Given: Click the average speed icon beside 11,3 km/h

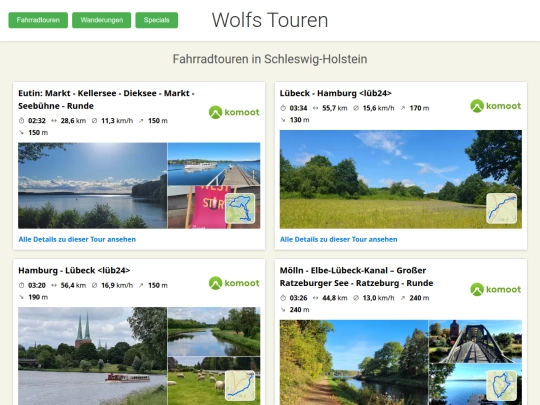Looking at the screenshot, I should pos(94,121).
